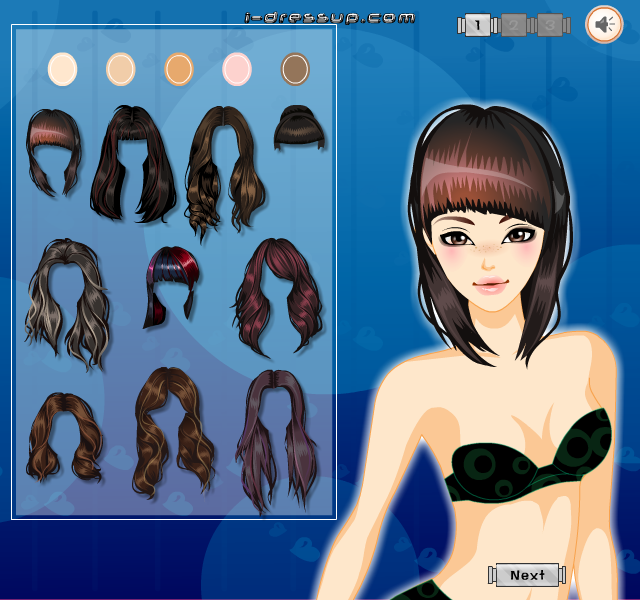Mute the game sound with speaker icon
The image size is (640, 600).
[604, 24]
